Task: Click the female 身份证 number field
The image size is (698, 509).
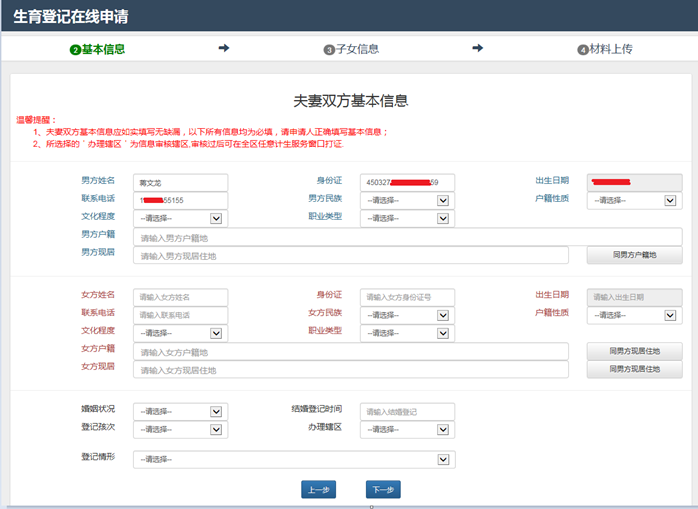Action: click(407, 297)
